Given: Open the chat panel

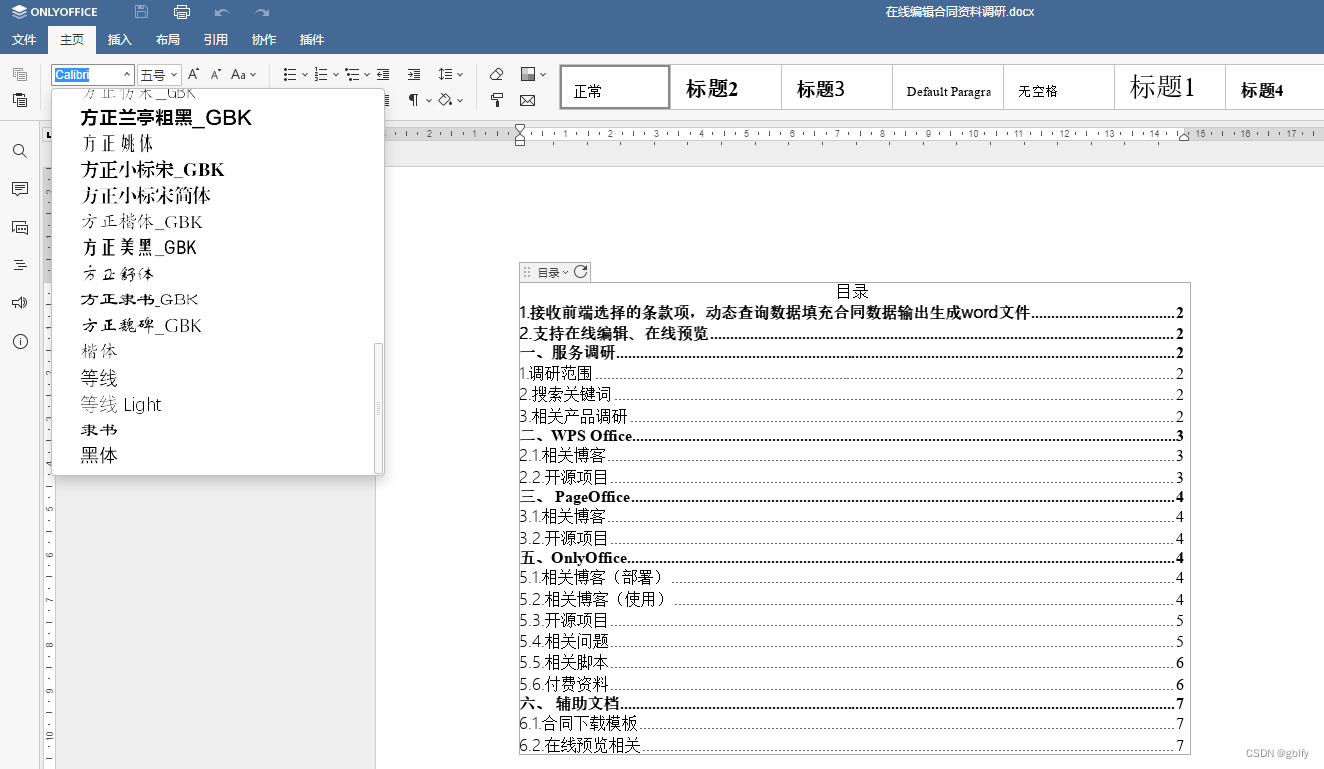Looking at the screenshot, I should pyautogui.click(x=19, y=227).
